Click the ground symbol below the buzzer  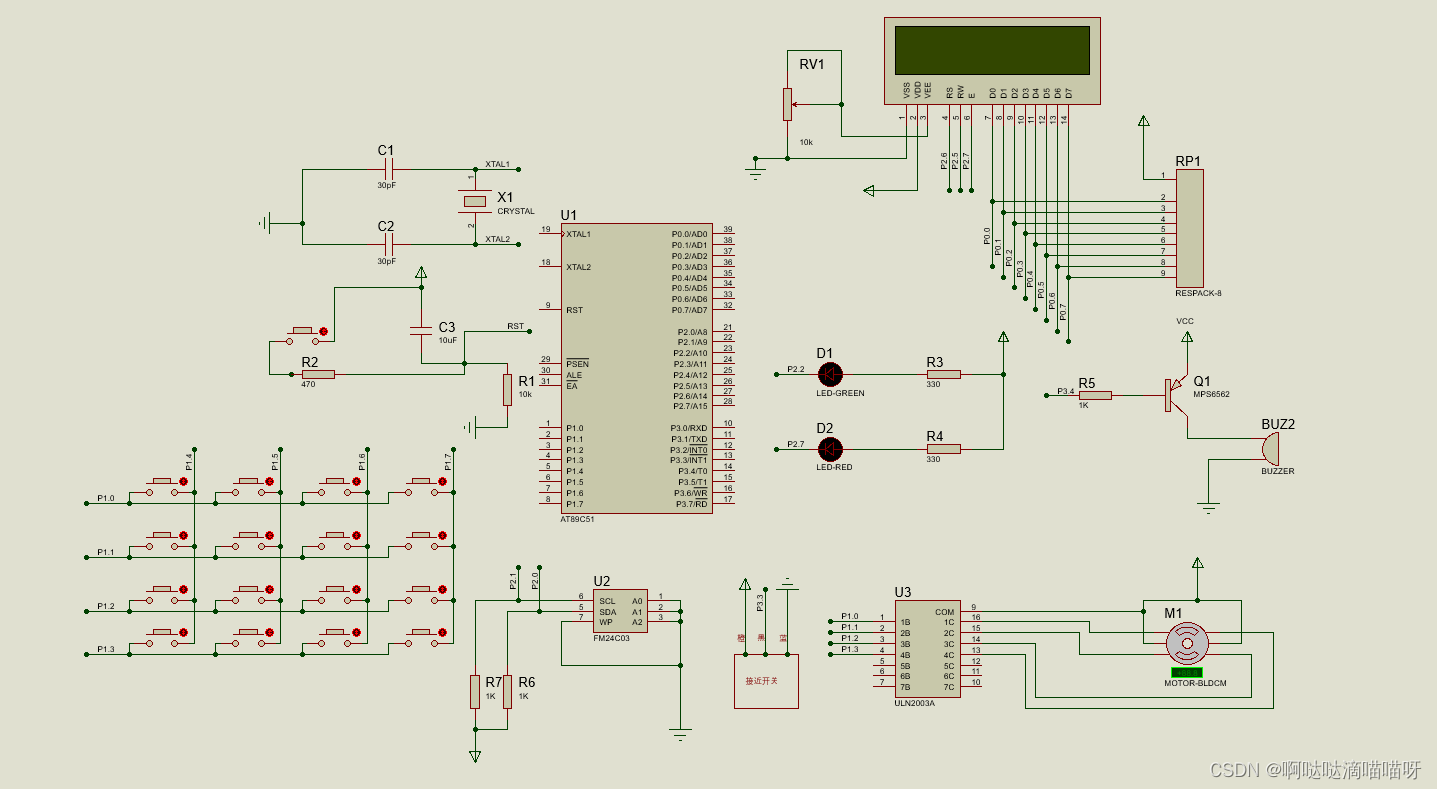click(1209, 508)
